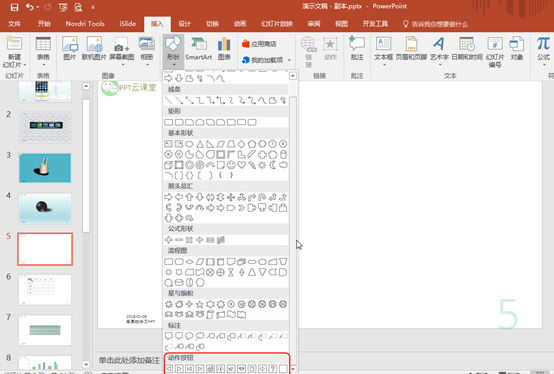Insert the Forward/Next action button
The image size is (554, 374).
pos(179,368)
